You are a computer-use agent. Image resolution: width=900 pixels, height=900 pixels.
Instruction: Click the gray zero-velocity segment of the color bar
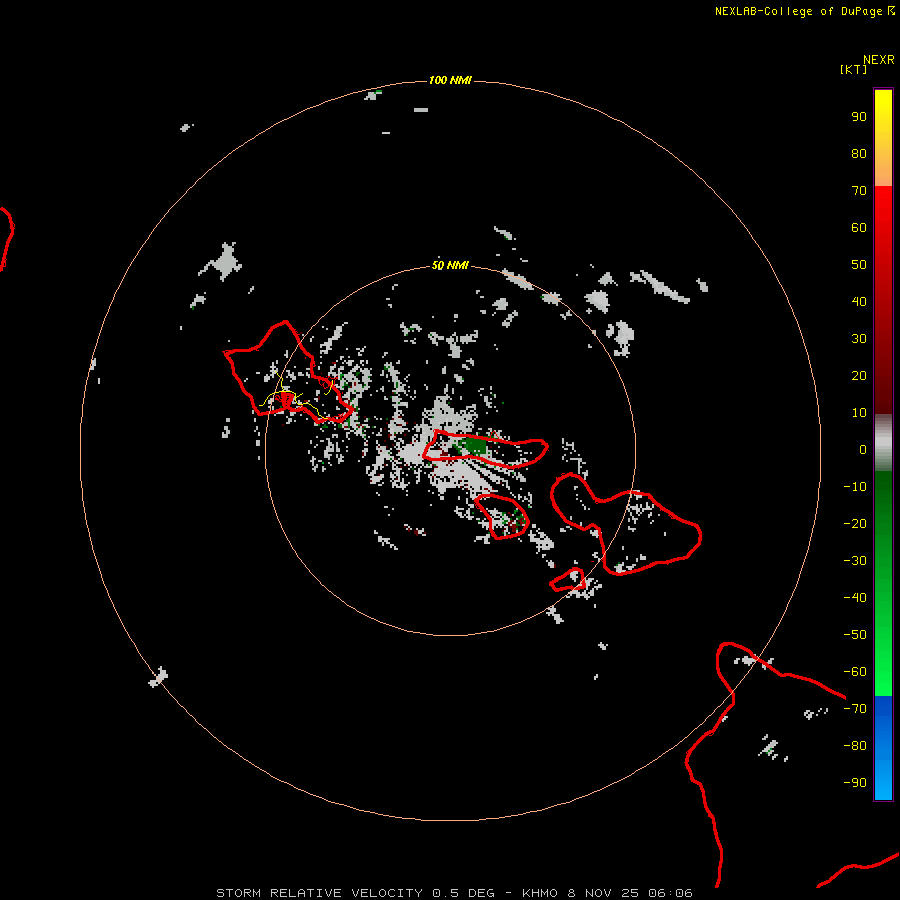pos(883,443)
